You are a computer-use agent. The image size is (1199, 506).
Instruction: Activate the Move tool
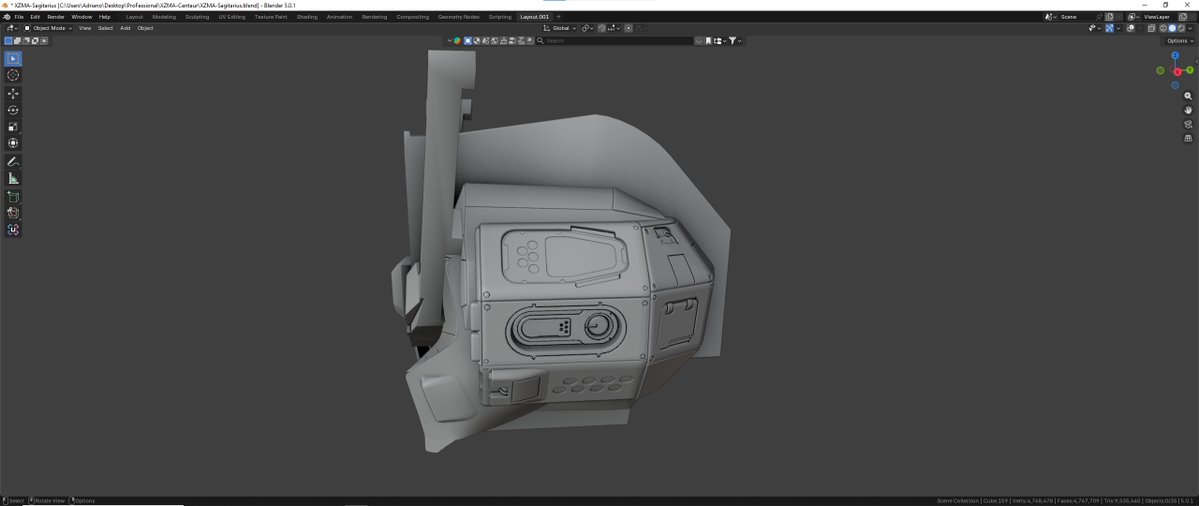tap(13, 93)
